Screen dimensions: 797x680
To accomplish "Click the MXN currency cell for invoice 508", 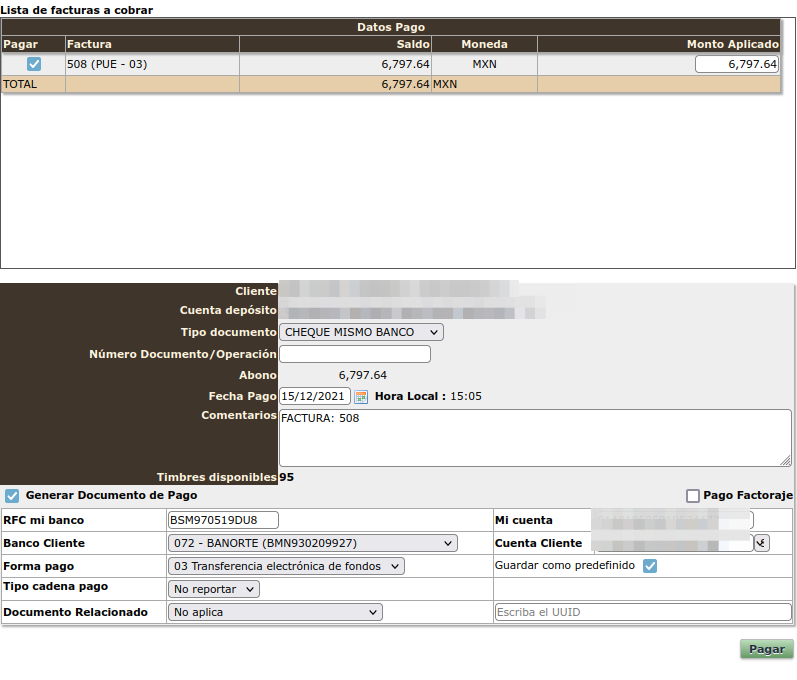I will click(x=484, y=64).
